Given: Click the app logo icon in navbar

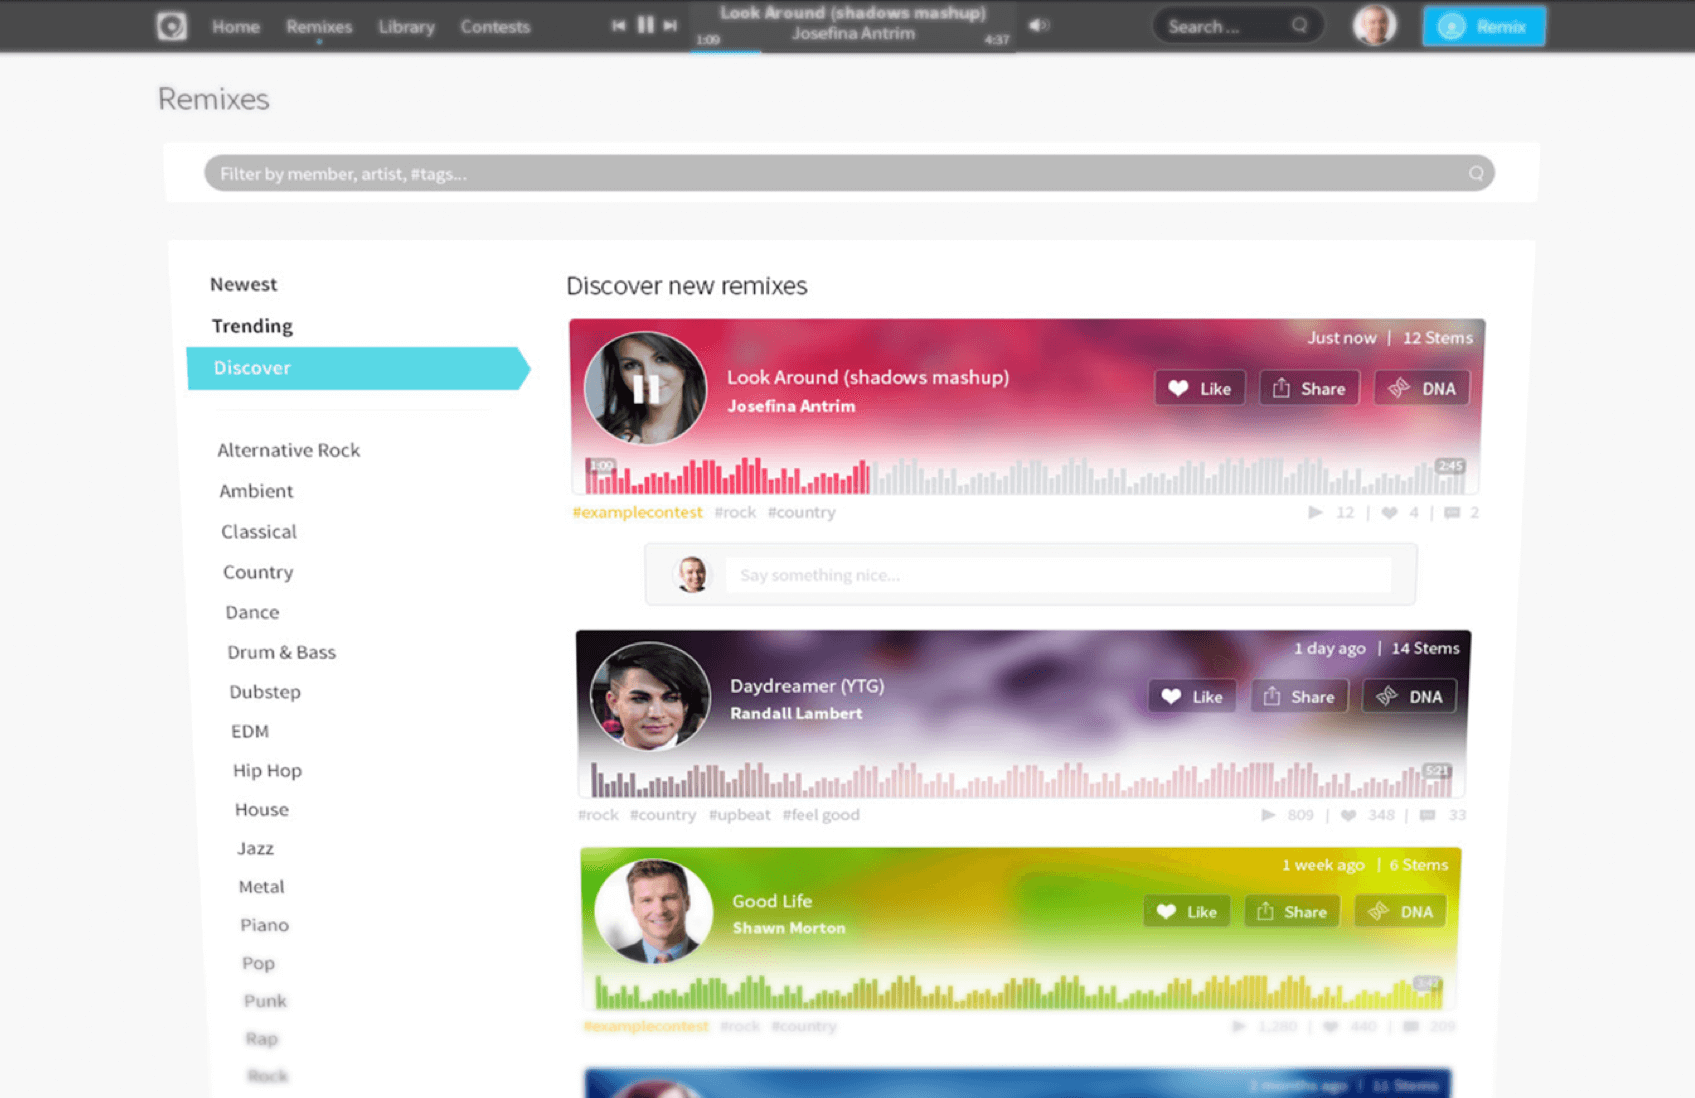Looking at the screenshot, I should (x=172, y=26).
